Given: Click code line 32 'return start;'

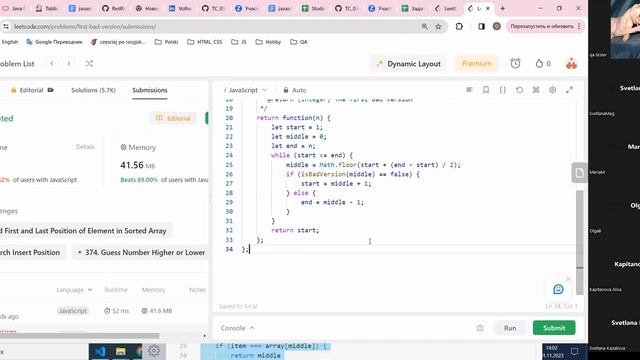Looking at the screenshot, I should (295, 230).
